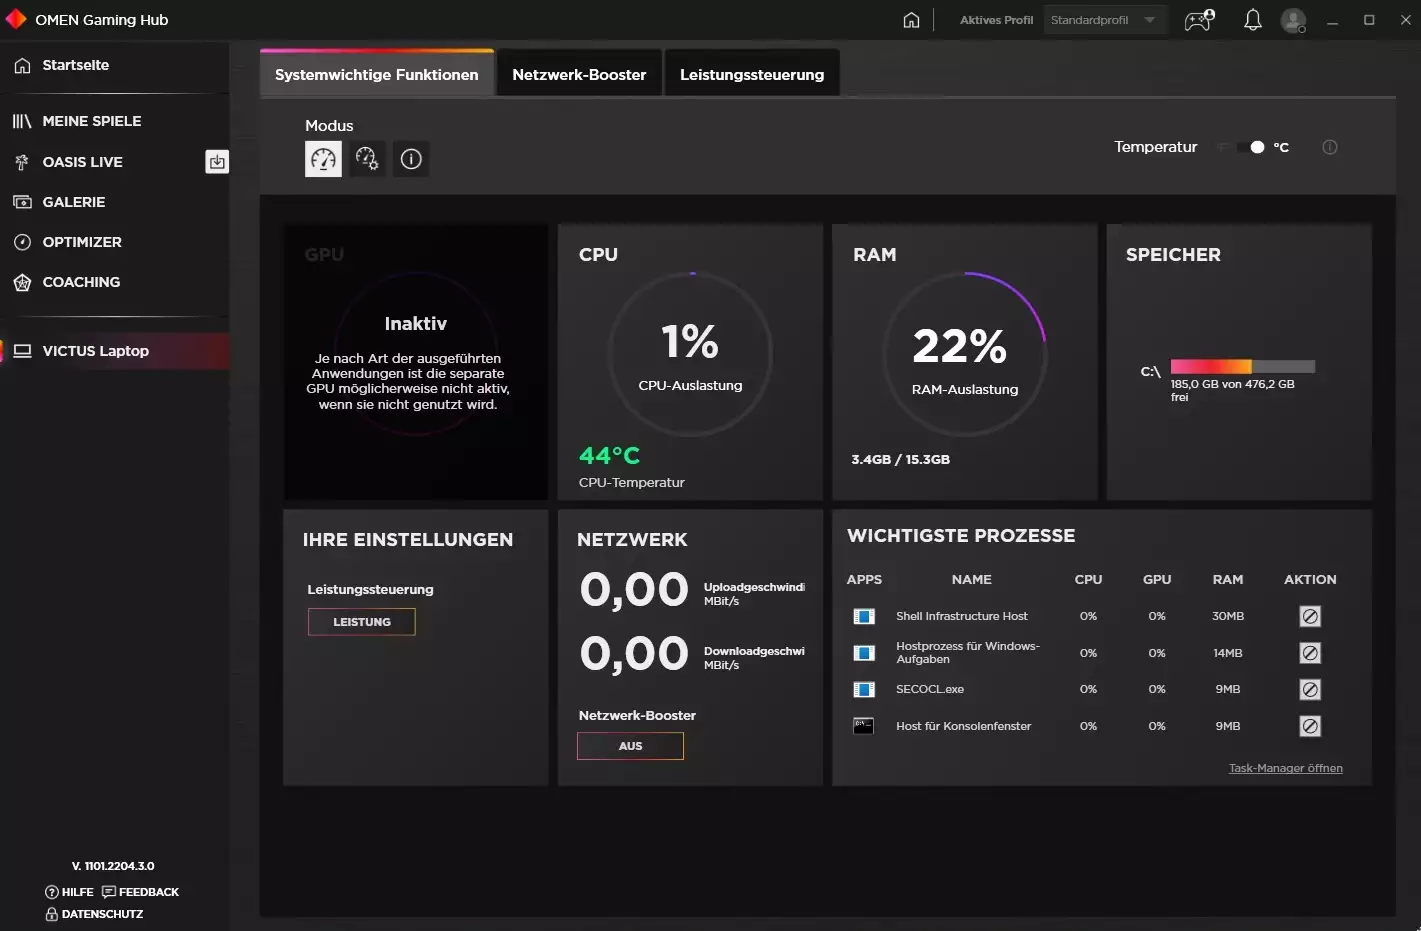The height and width of the screenshot is (931, 1421).
Task: Click the 3.4GB / 15.3GB RAM text
Action: click(x=900, y=459)
